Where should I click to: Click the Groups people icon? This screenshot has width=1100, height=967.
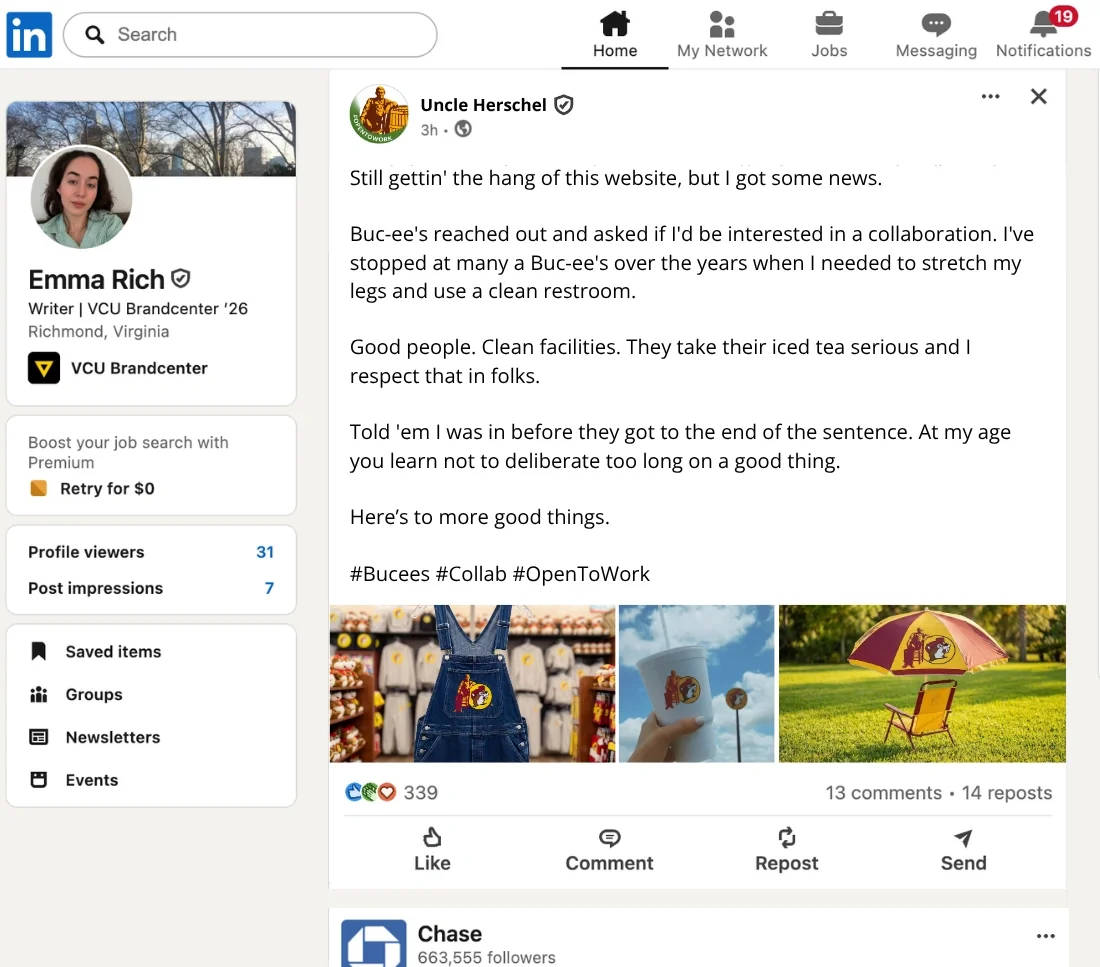[39, 694]
